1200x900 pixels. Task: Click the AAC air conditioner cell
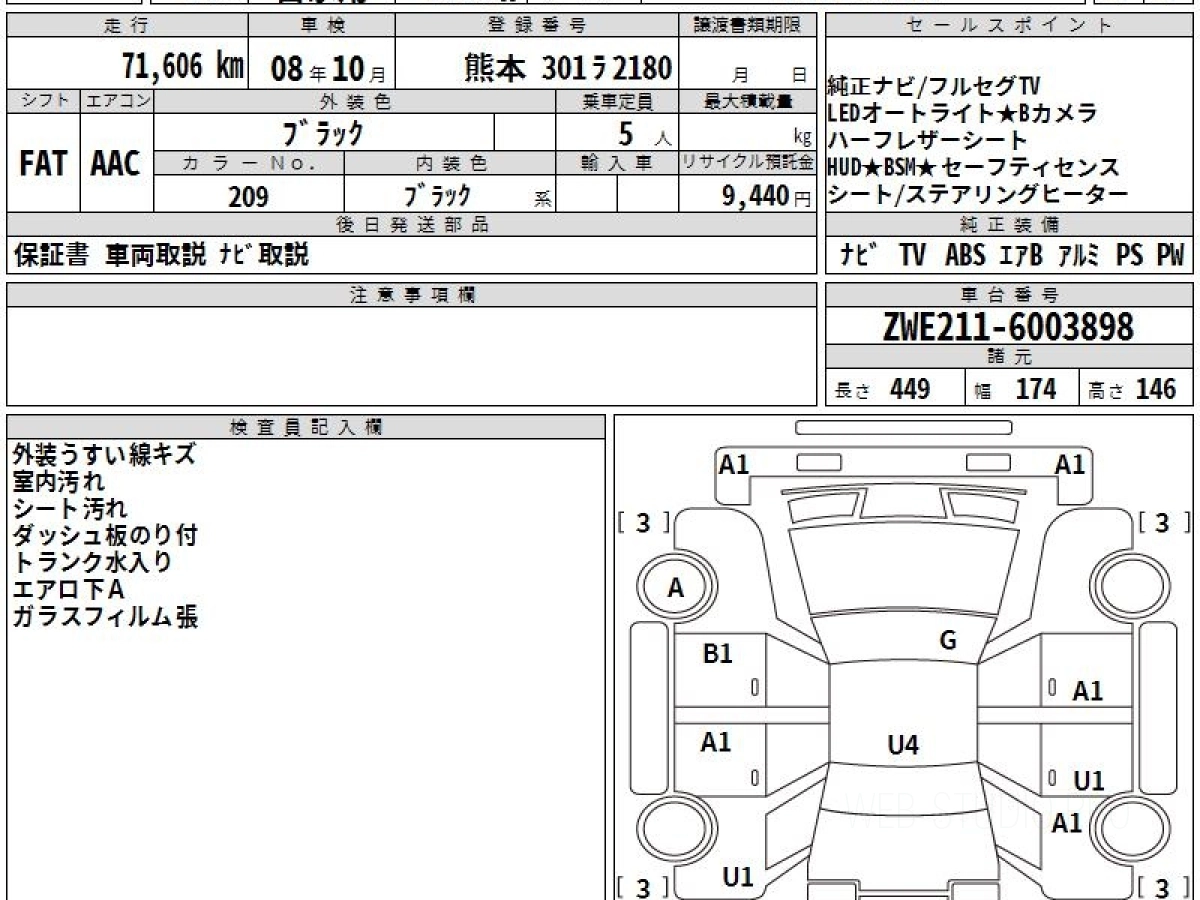click(116, 164)
